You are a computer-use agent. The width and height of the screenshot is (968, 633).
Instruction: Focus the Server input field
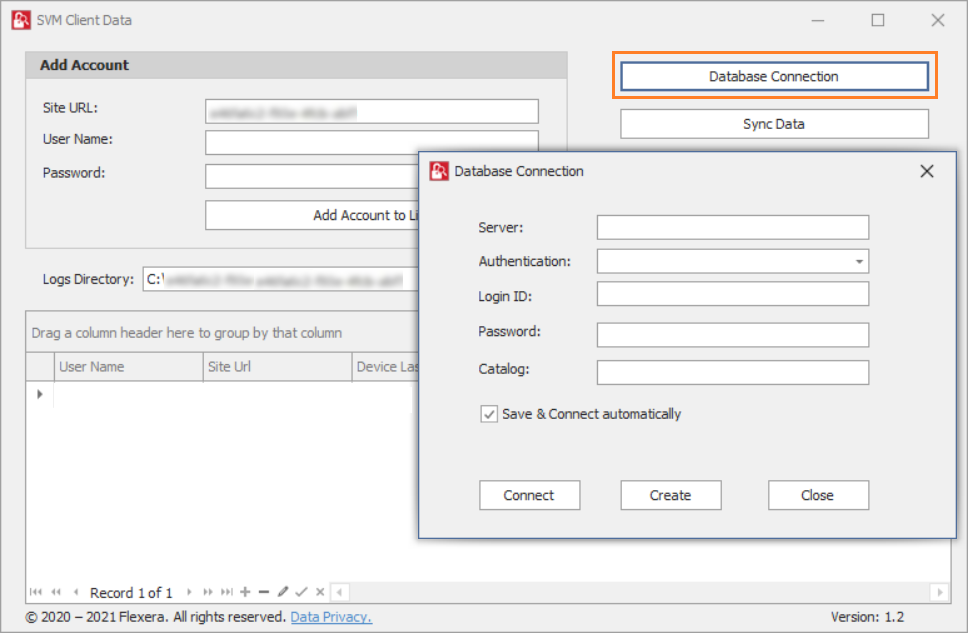[732, 228]
